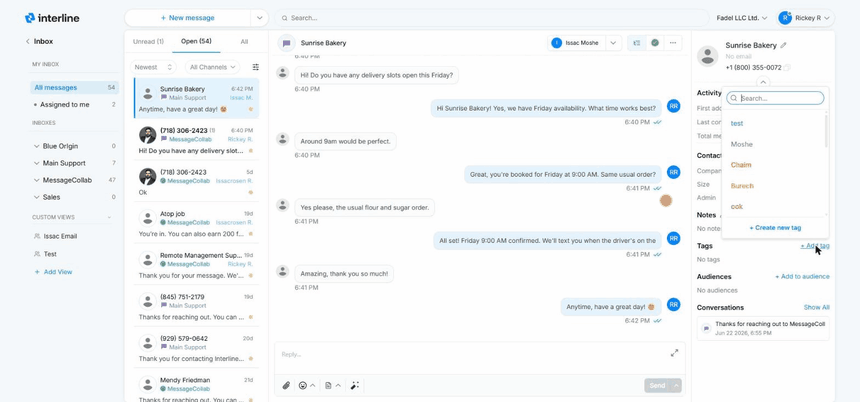Expand the Main Support inbox
The image size is (860, 402).
[37, 163]
